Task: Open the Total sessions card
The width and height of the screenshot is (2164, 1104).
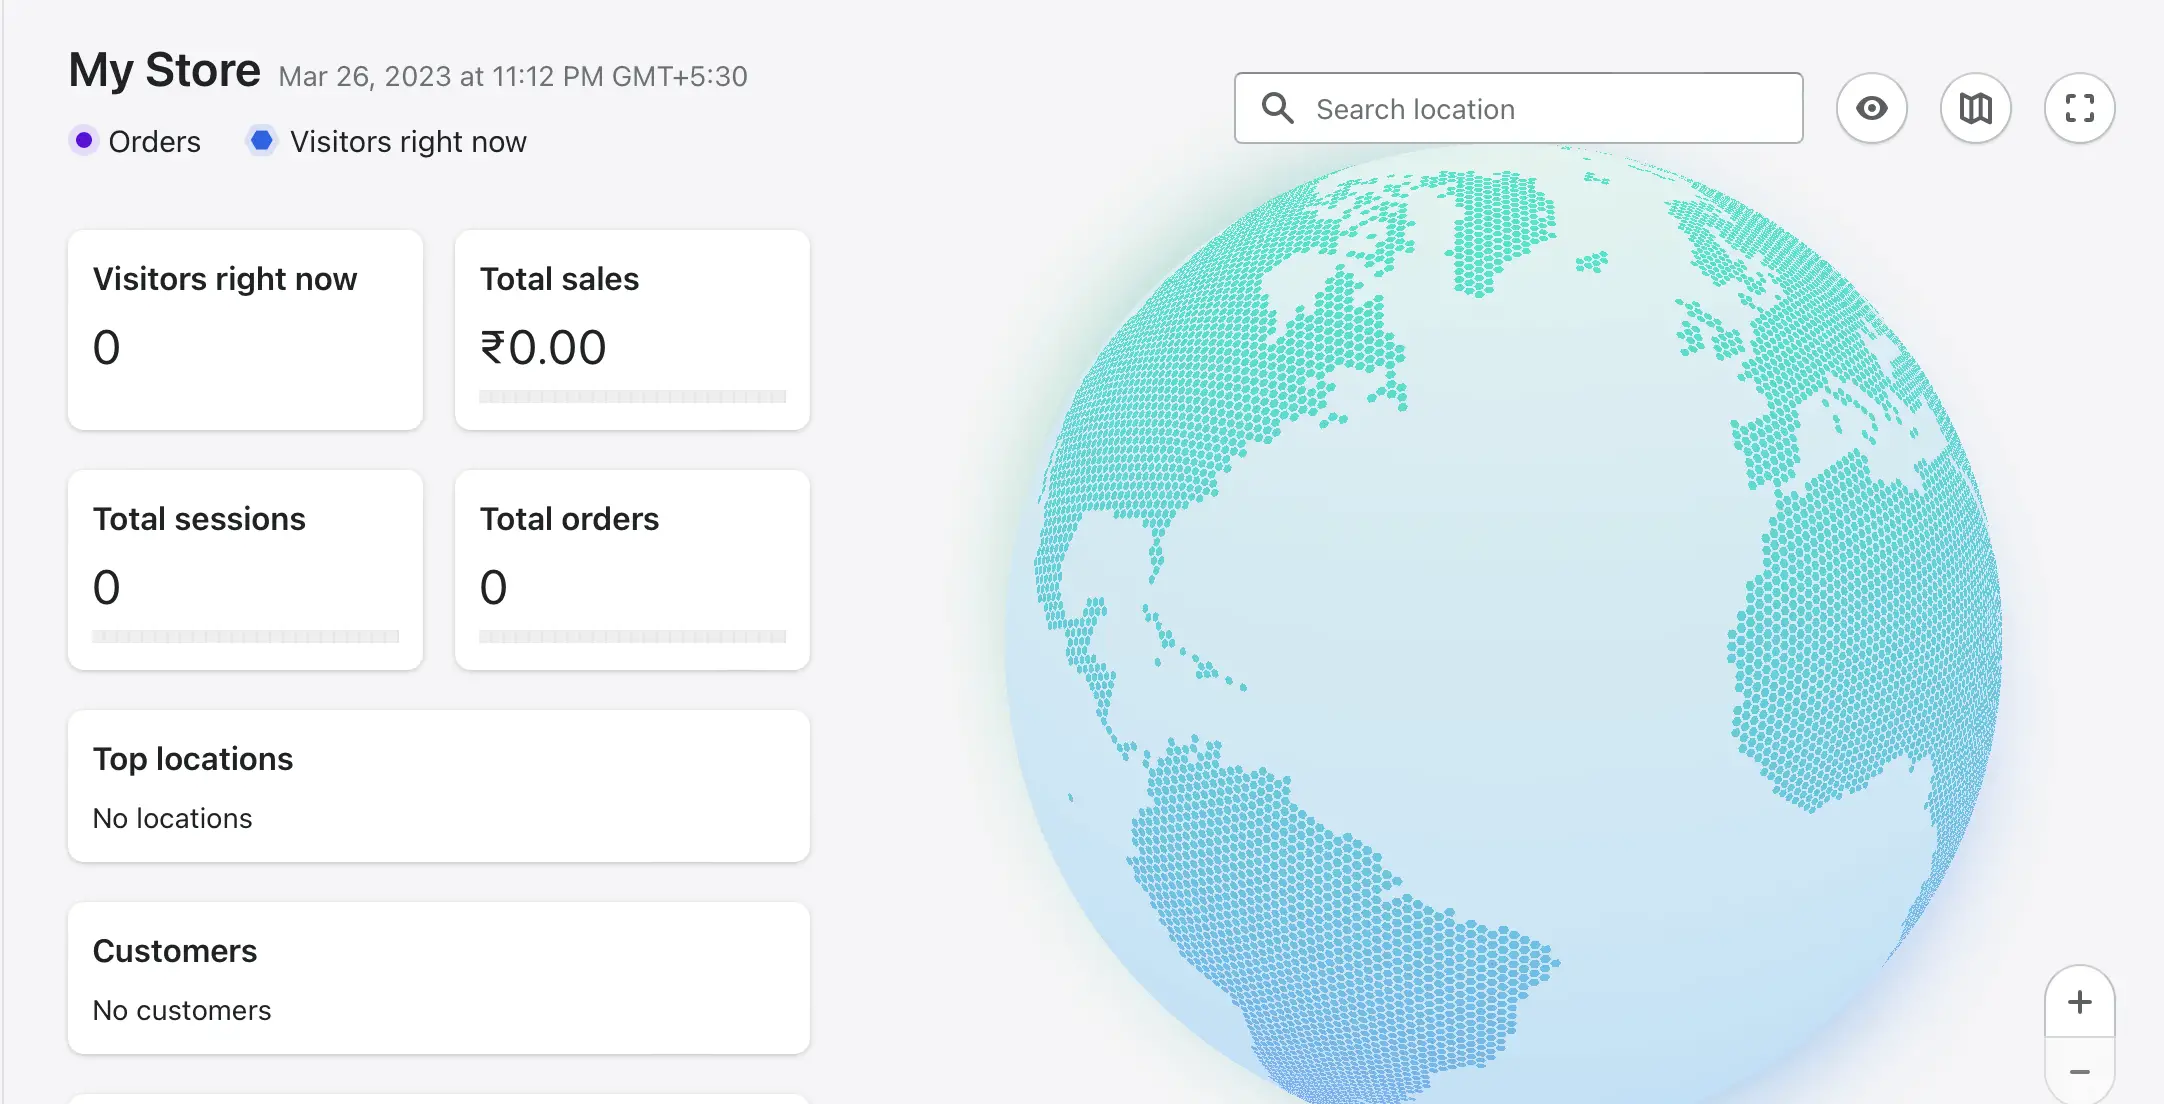Action: (245, 570)
